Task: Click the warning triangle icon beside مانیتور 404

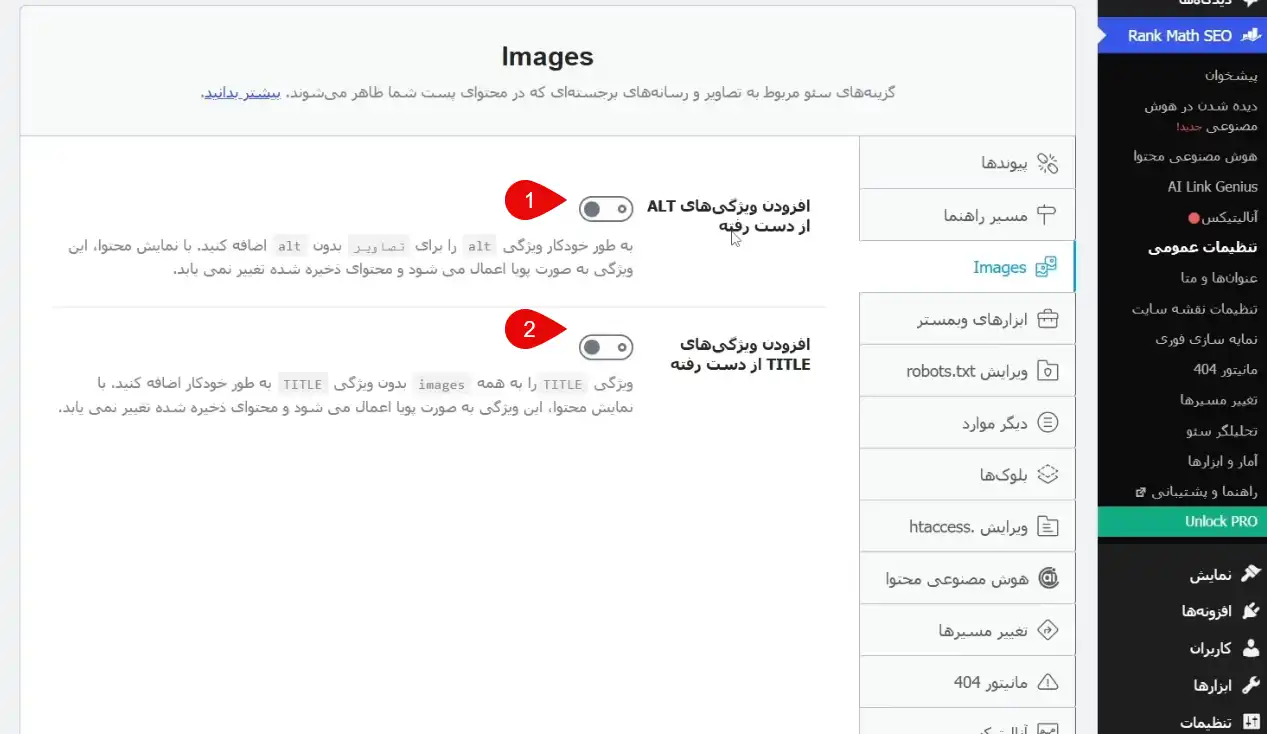Action: (1047, 682)
